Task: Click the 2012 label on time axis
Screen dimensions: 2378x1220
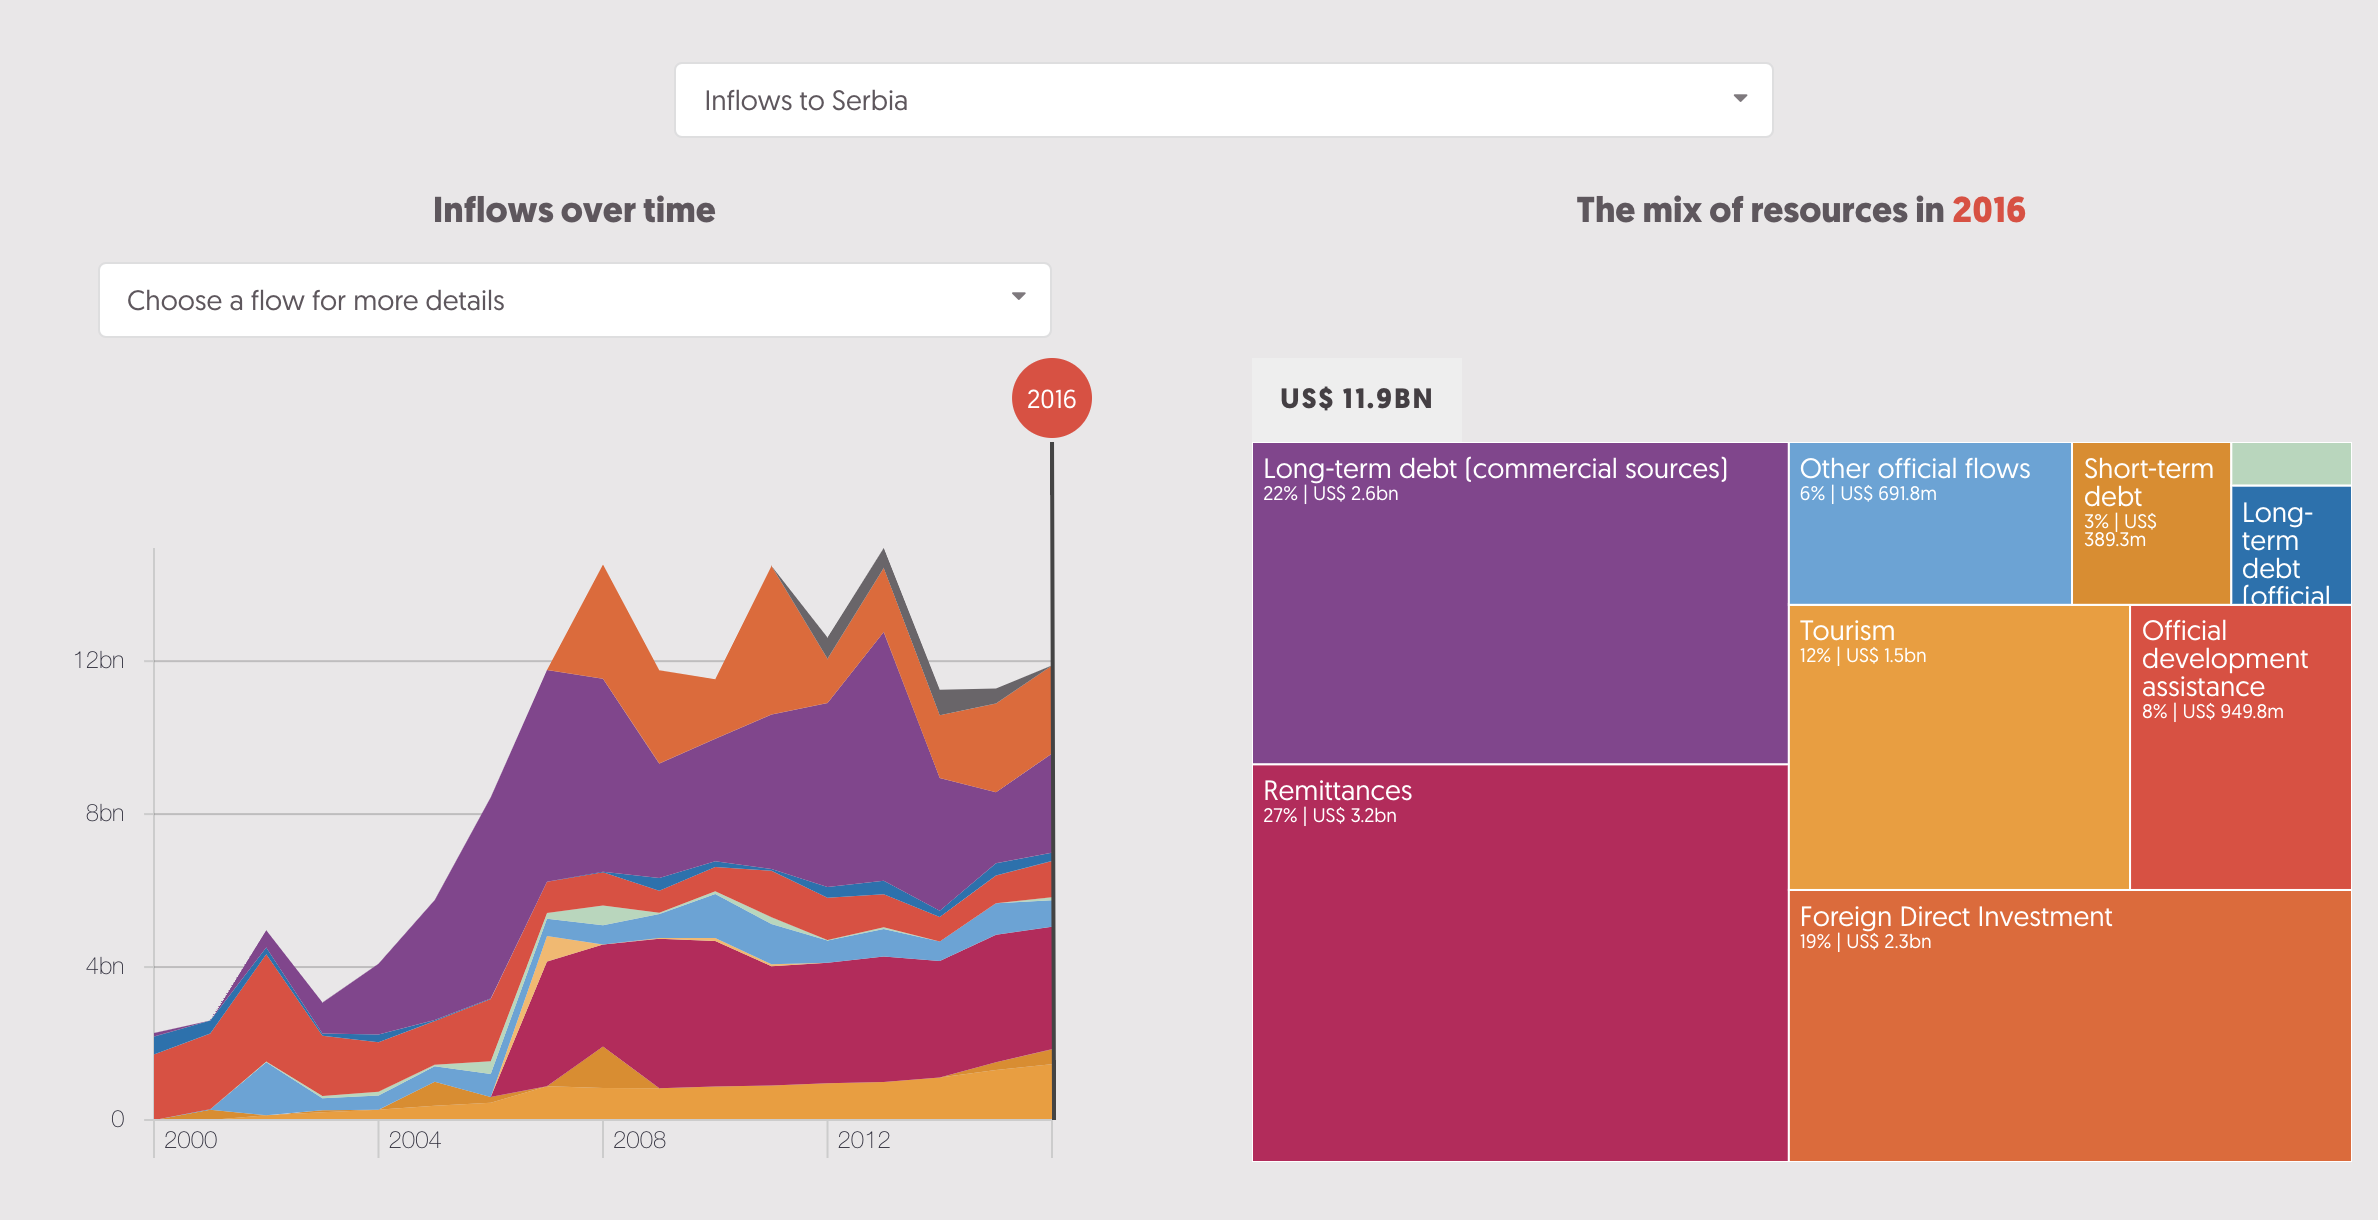Action: pyautogui.click(x=863, y=1140)
